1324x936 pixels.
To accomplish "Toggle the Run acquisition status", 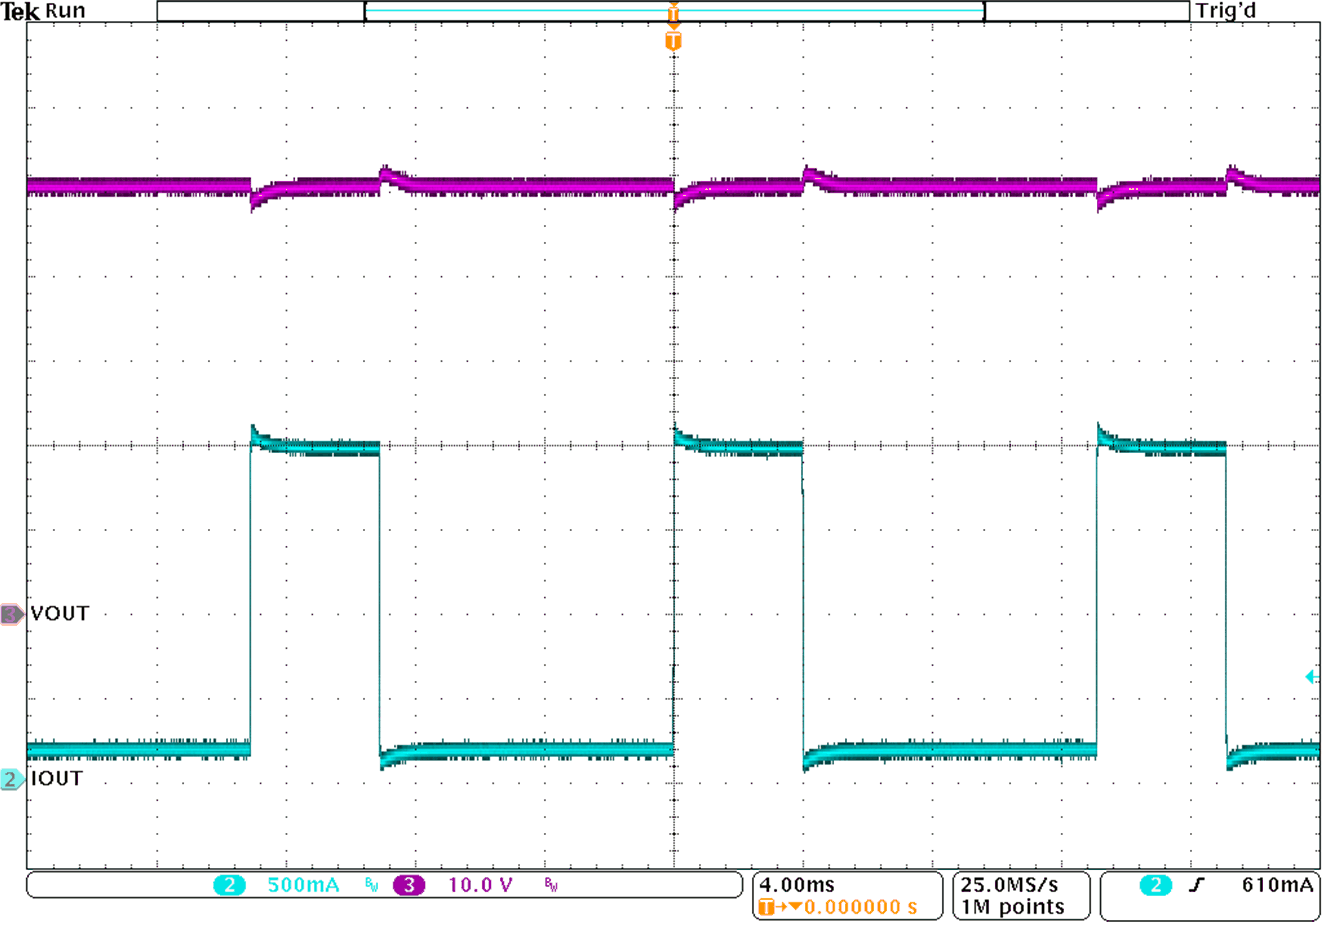I will coord(66,11).
